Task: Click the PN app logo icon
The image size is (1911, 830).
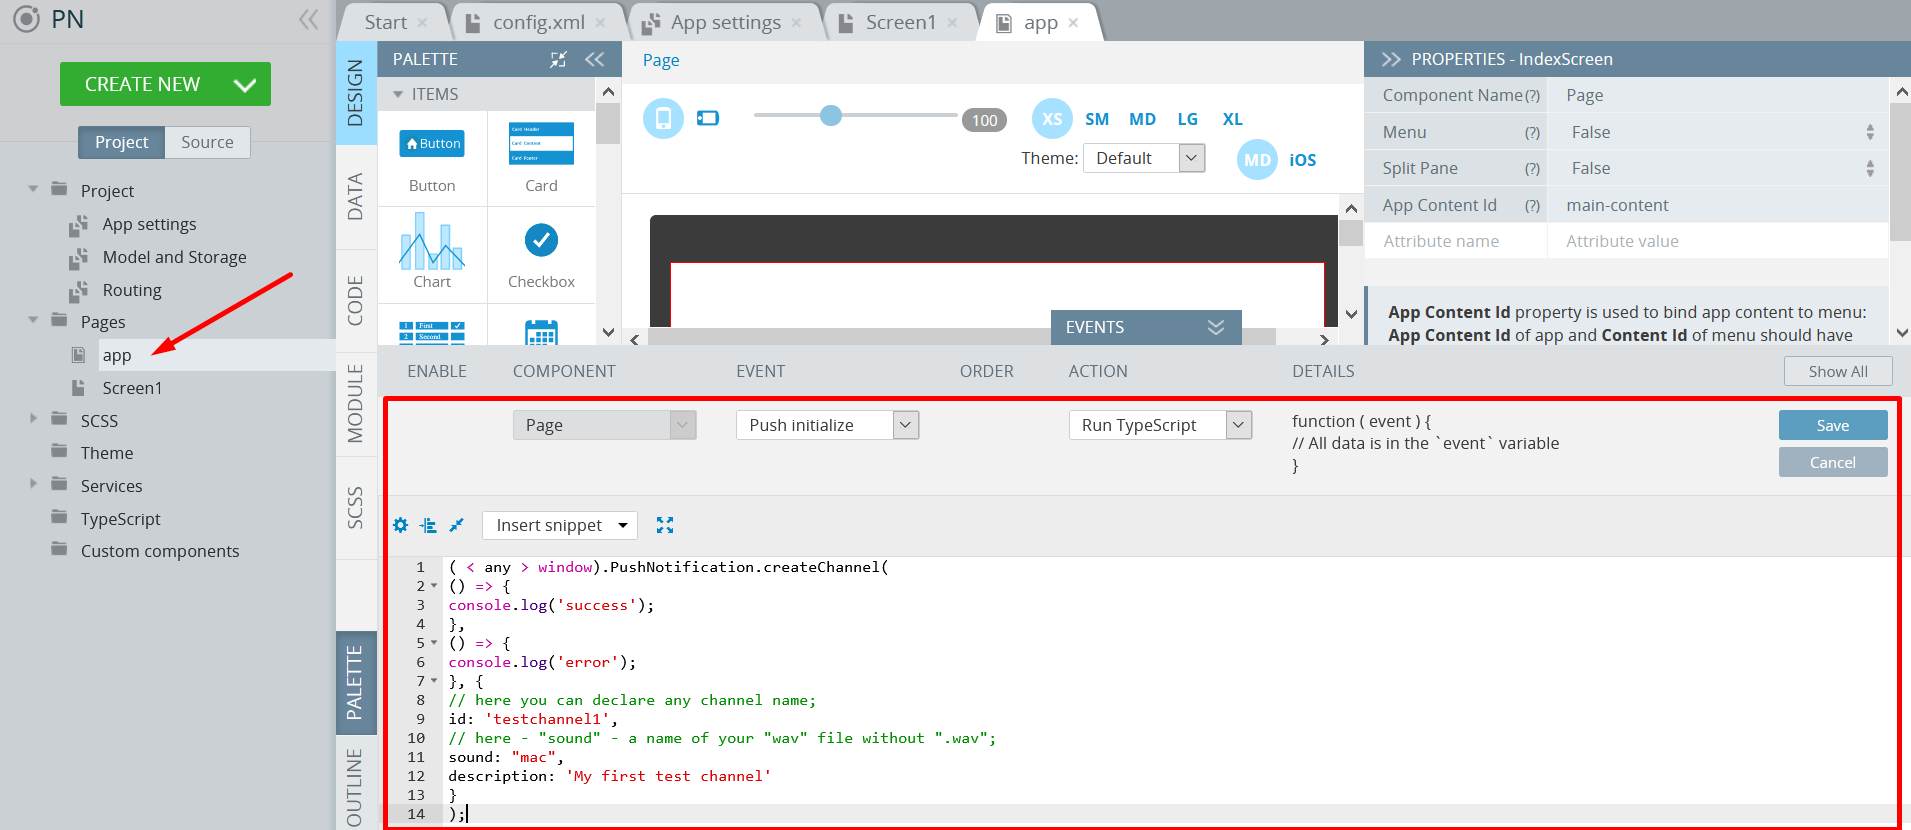Action: (x=27, y=19)
